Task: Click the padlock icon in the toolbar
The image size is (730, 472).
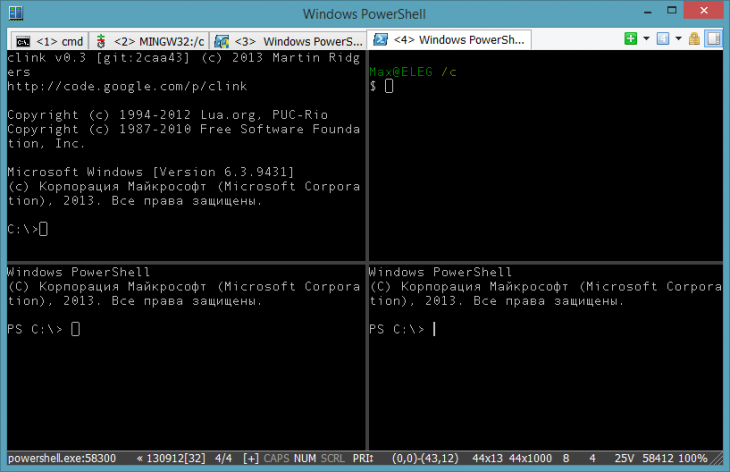Action: [x=694, y=39]
